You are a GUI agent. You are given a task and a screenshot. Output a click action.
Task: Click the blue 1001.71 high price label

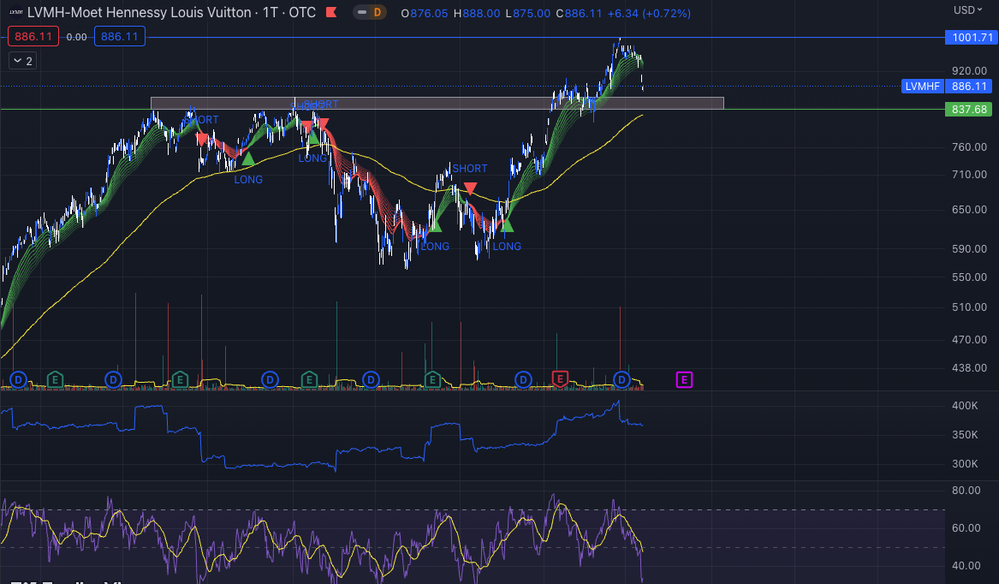(x=969, y=38)
